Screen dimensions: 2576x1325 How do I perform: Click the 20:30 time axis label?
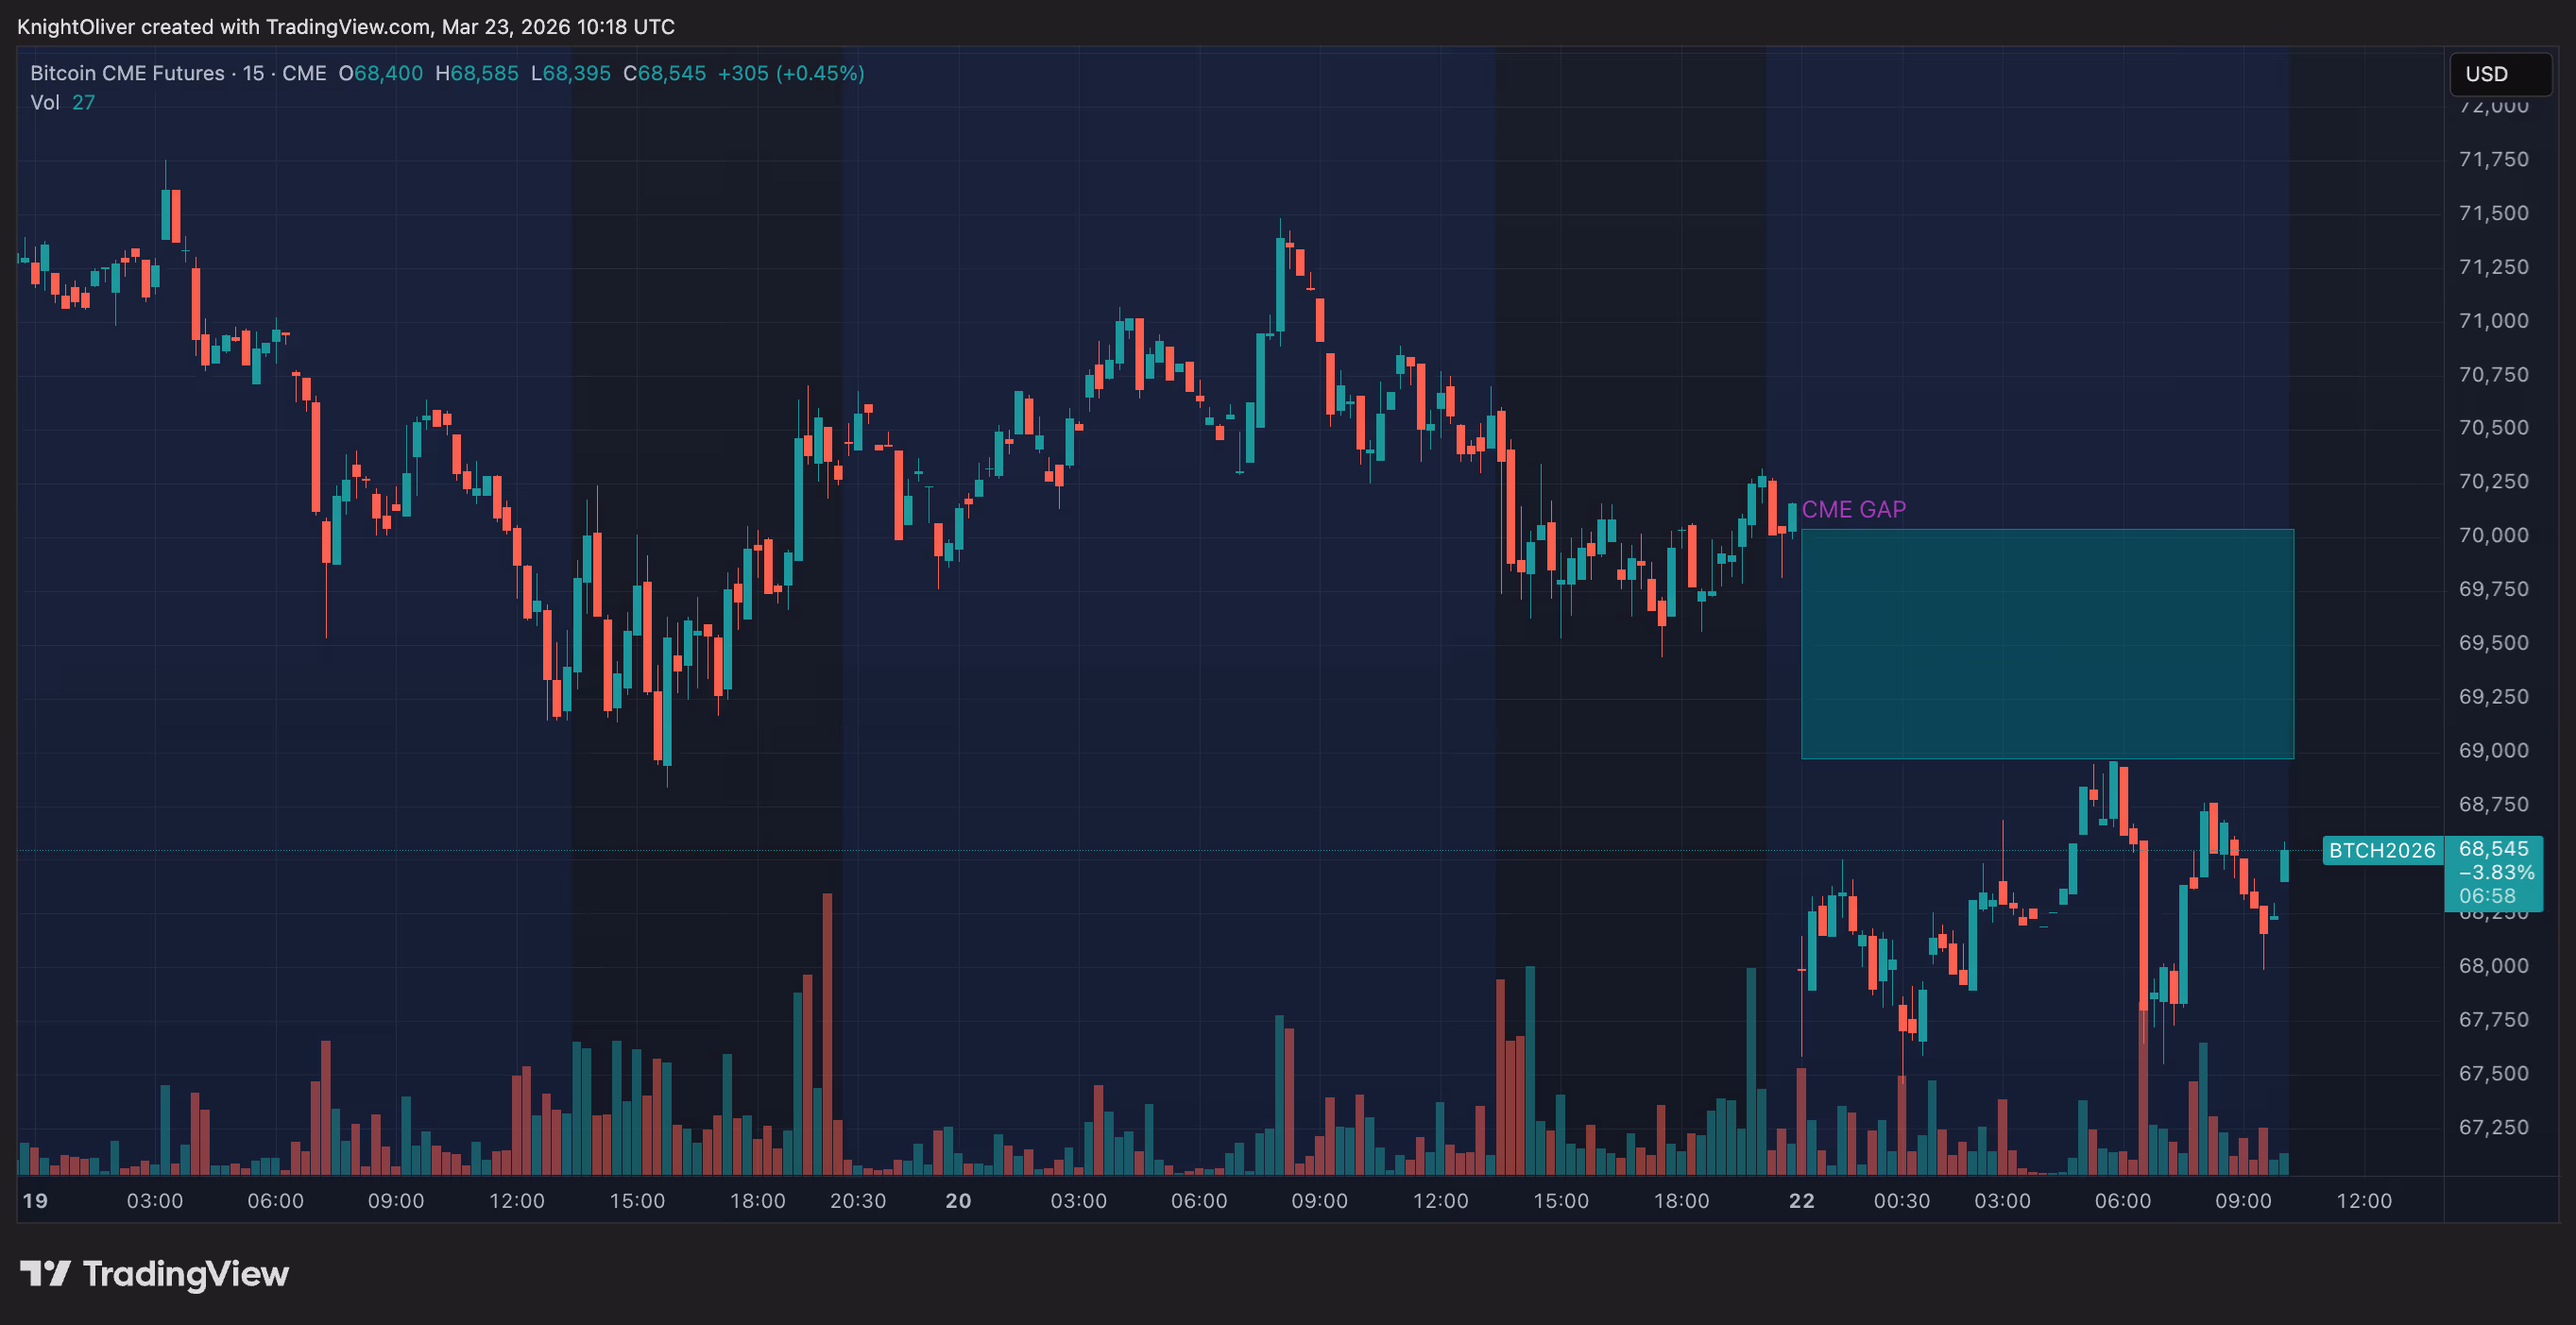click(x=857, y=1200)
